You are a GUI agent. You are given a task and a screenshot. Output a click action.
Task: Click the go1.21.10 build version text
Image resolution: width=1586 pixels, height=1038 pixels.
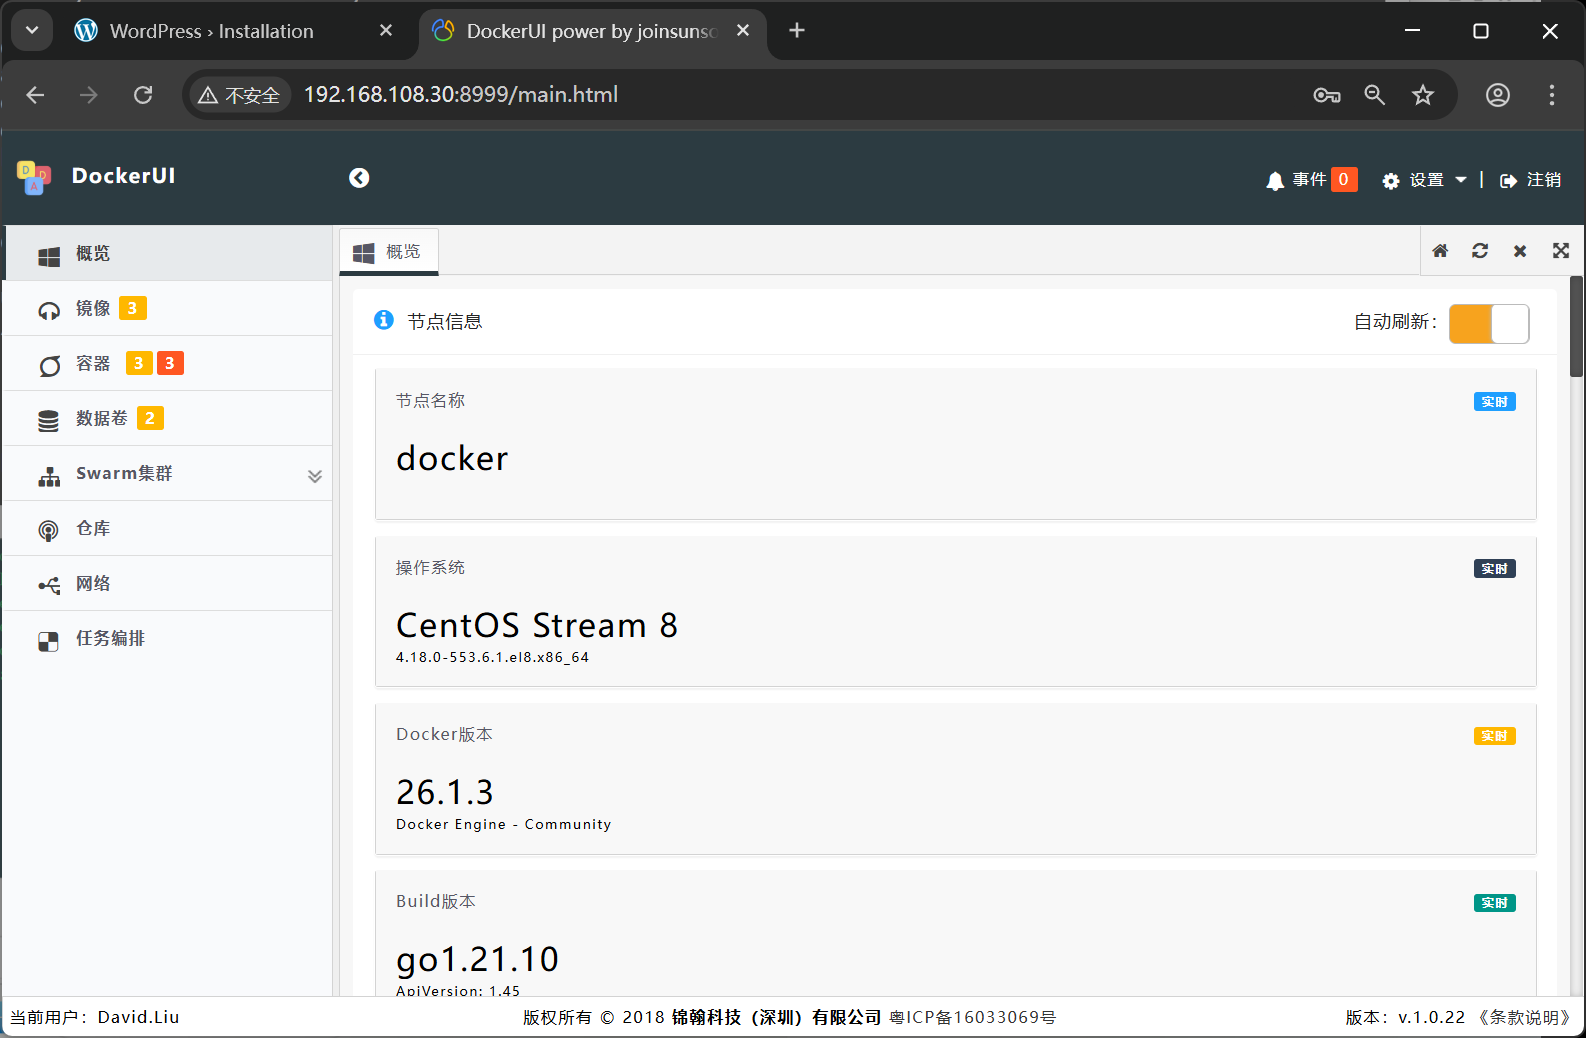tap(477, 960)
